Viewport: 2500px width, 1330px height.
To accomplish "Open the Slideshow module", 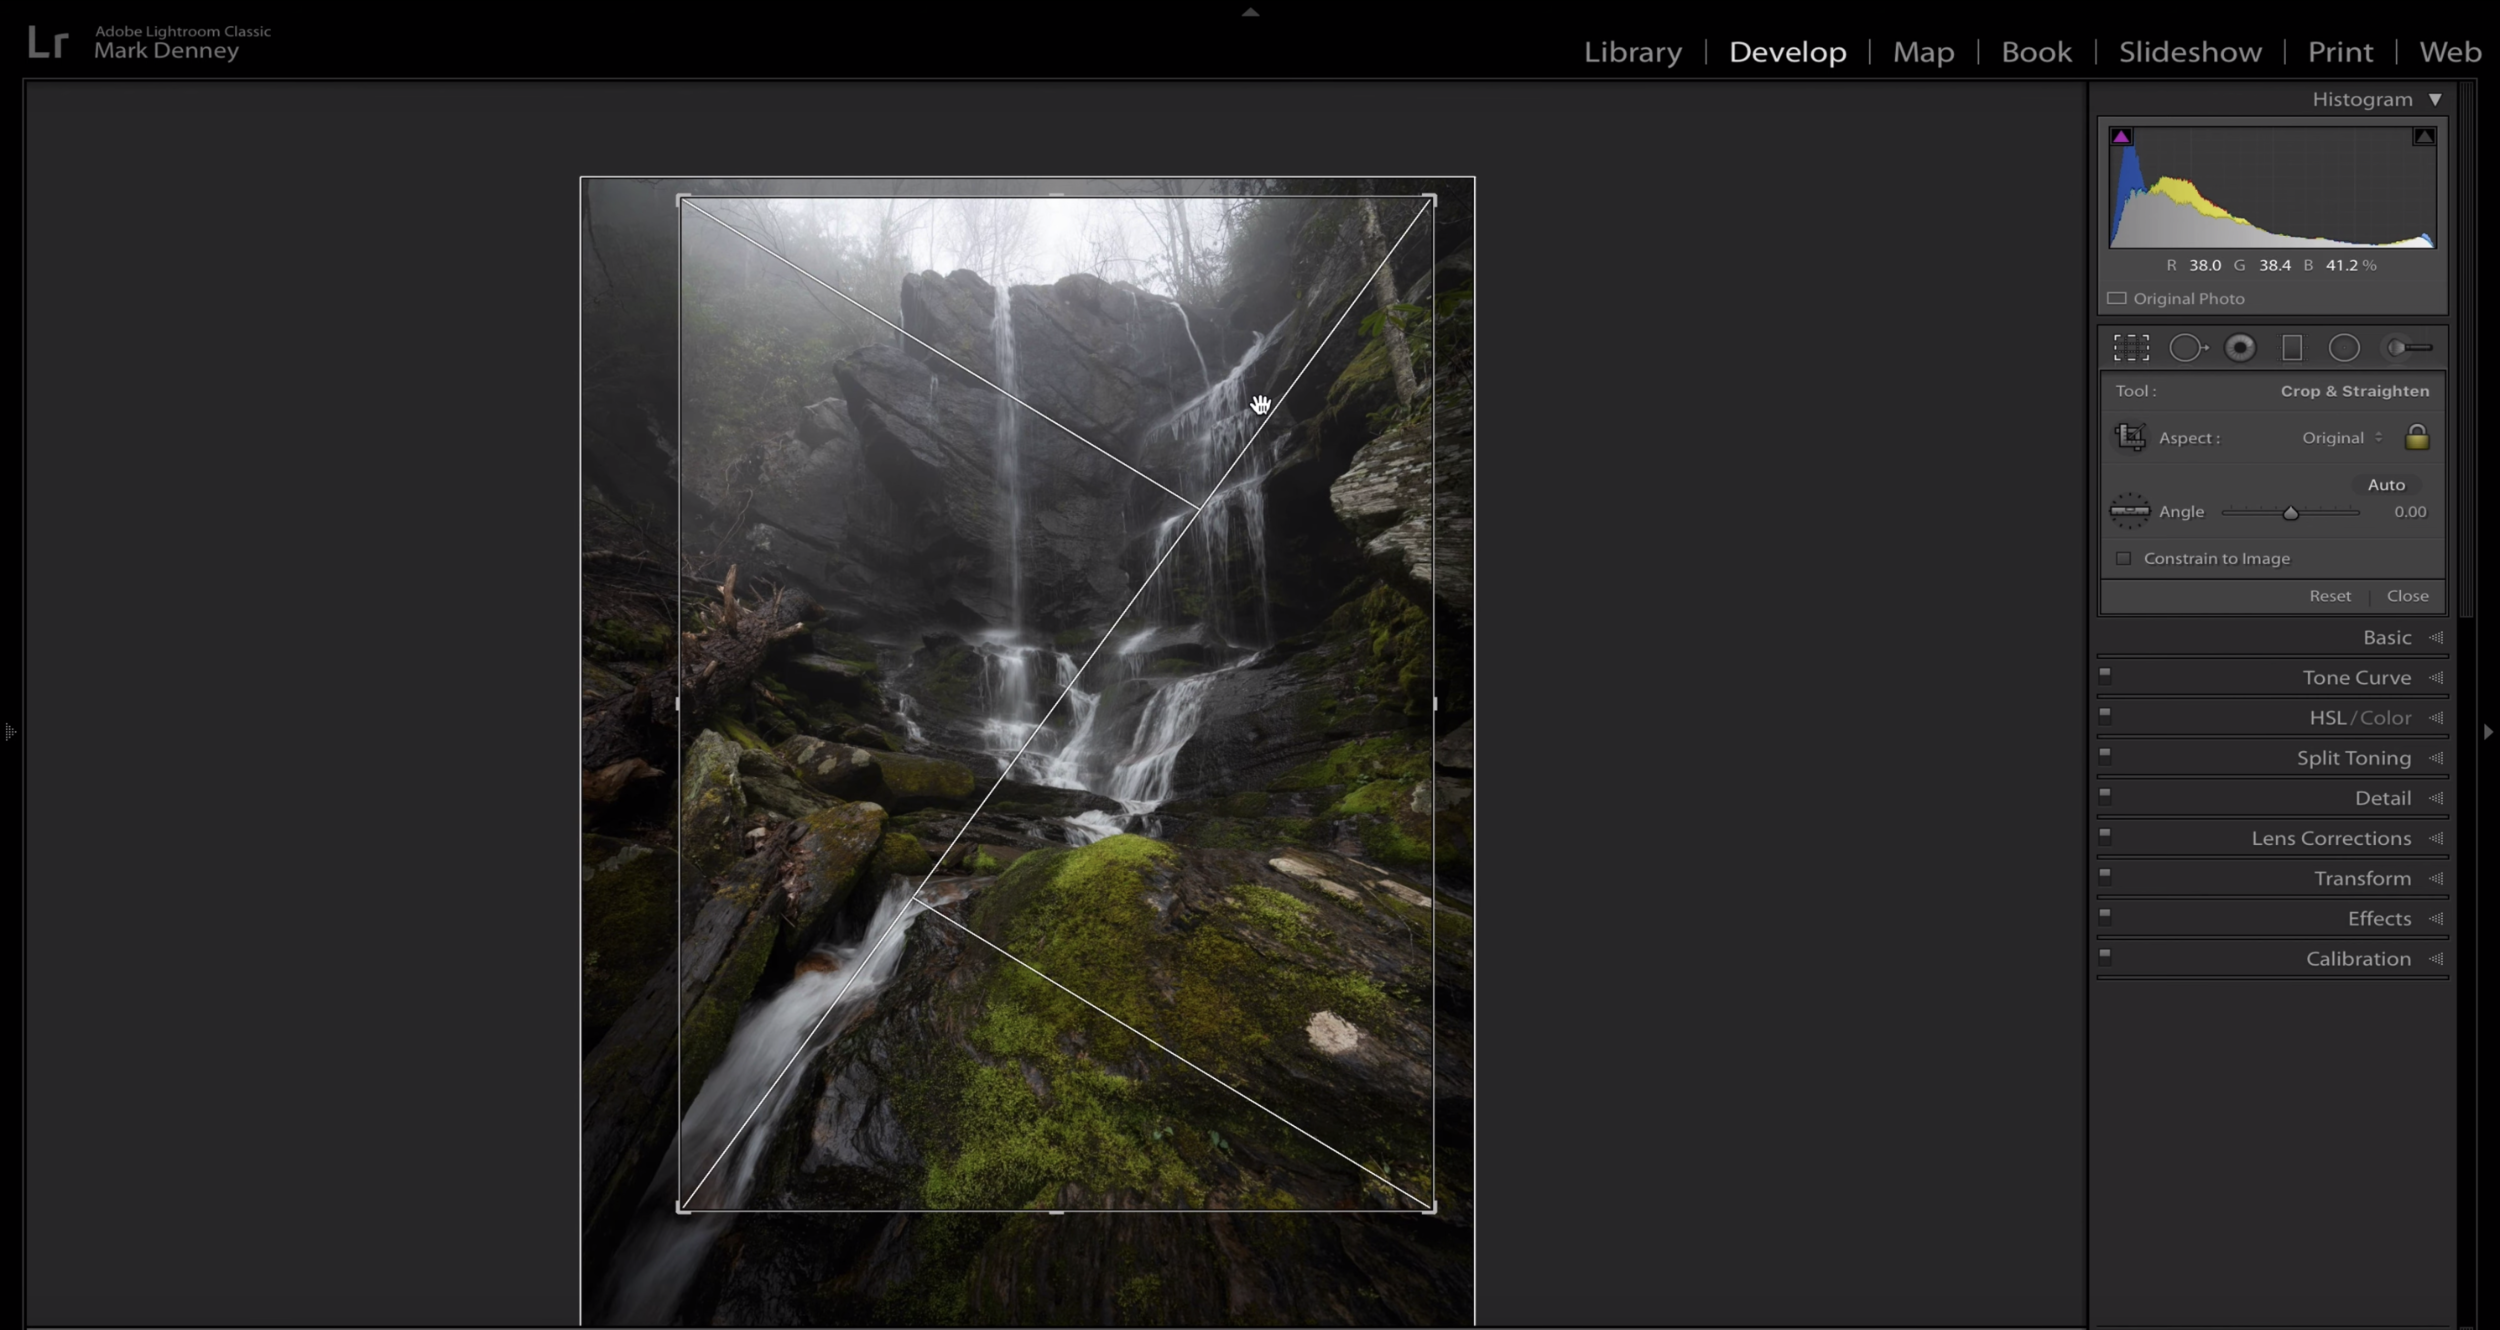I will click(x=2190, y=51).
